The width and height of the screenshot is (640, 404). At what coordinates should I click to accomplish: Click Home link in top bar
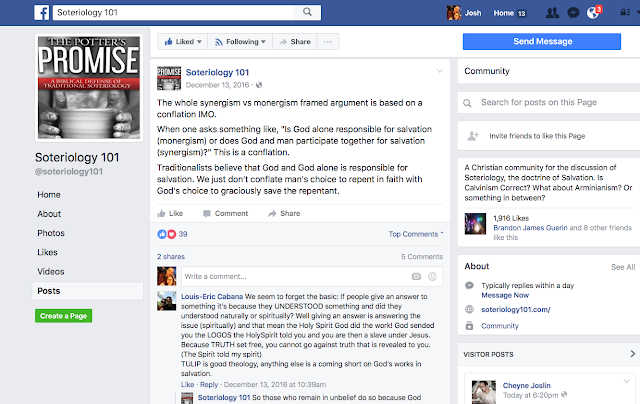coord(504,13)
